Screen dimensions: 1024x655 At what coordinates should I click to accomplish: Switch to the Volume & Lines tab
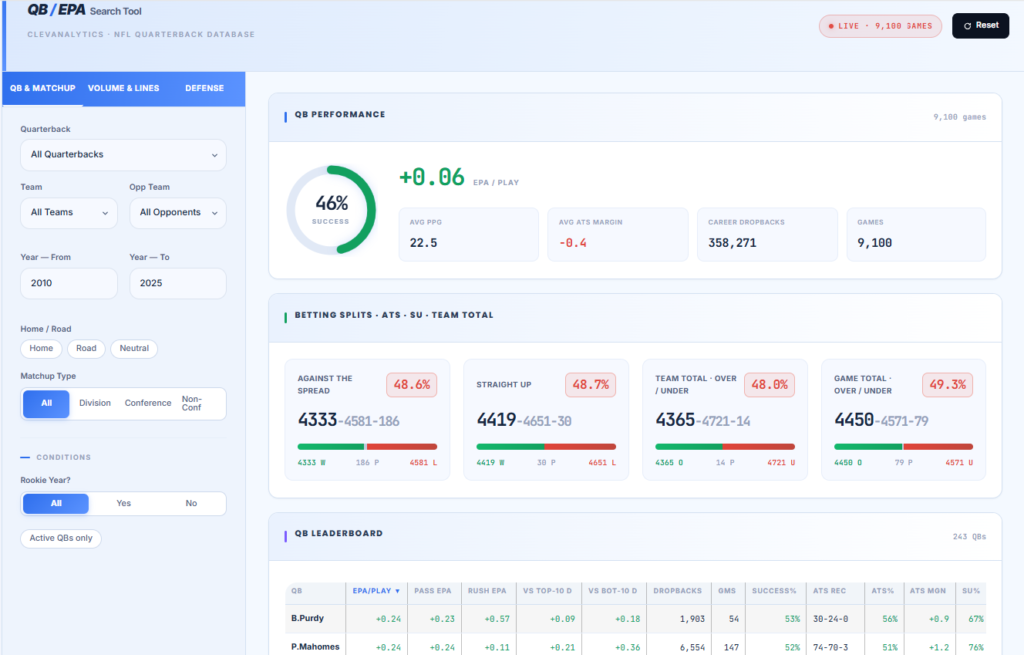coord(123,88)
